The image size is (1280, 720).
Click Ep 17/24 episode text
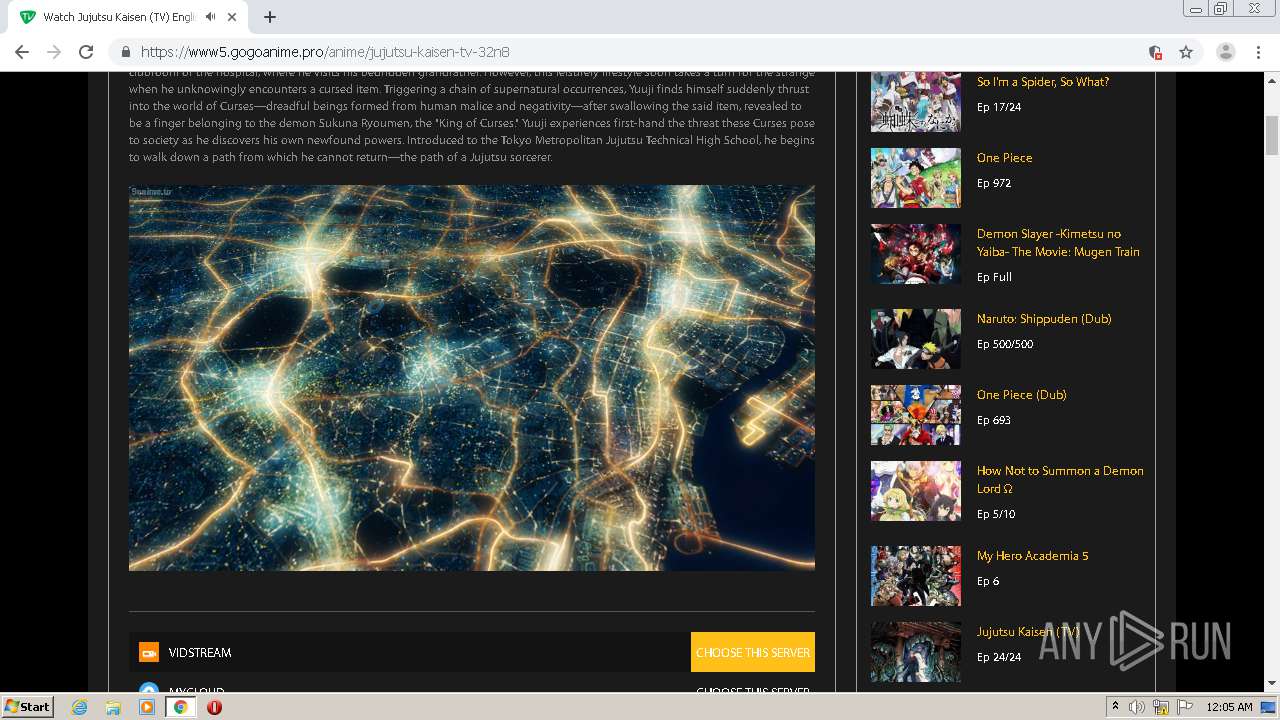tap(999, 107)
